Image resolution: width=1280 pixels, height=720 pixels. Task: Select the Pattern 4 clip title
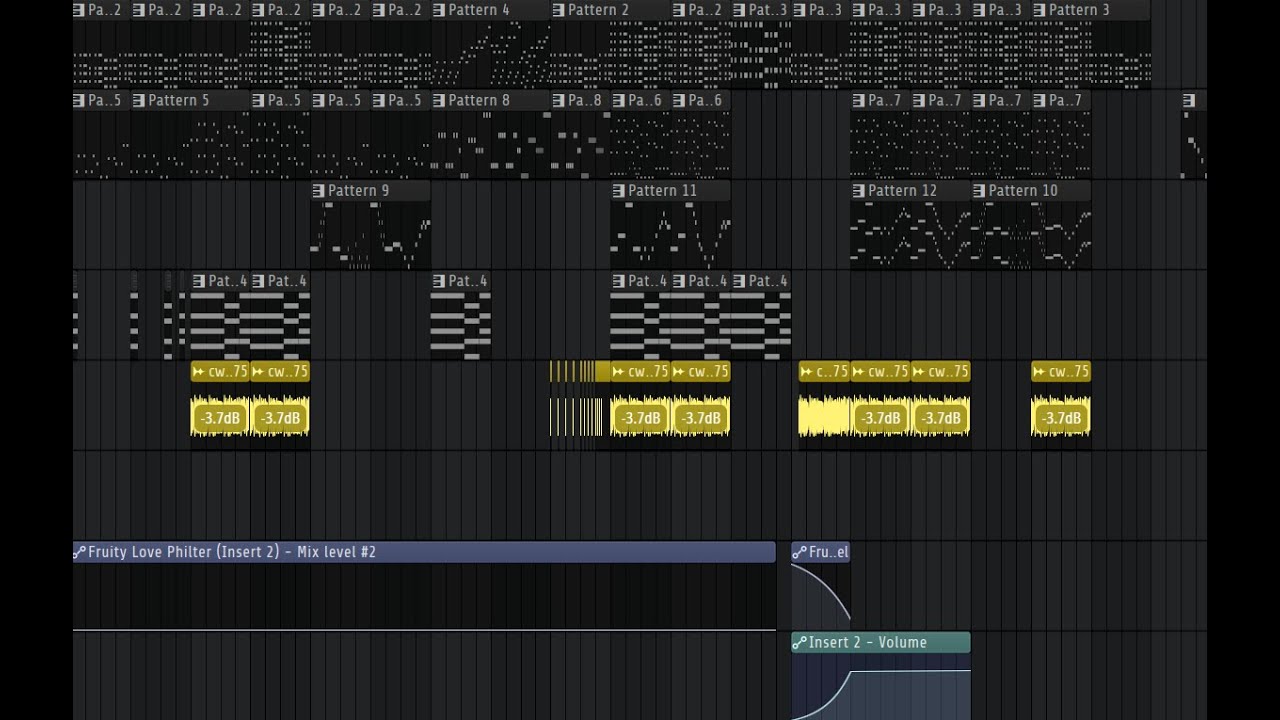click(478, 10)
